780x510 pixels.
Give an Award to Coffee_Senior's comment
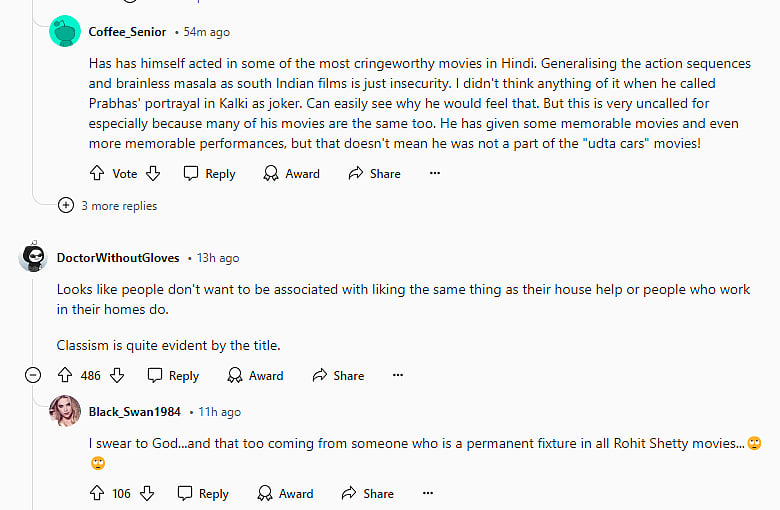point(292,173)
